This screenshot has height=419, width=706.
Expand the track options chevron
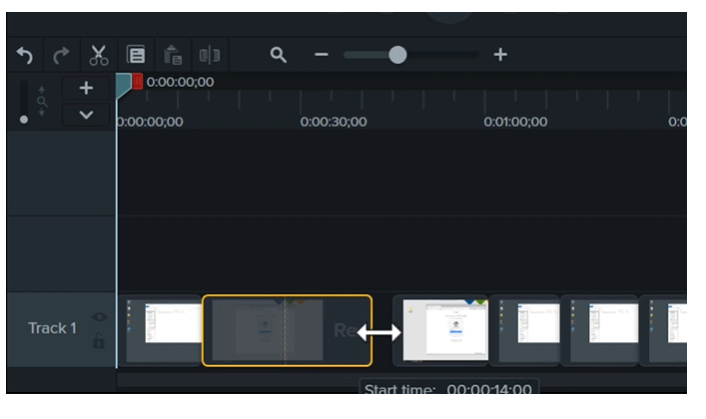(x=86, y=115)
